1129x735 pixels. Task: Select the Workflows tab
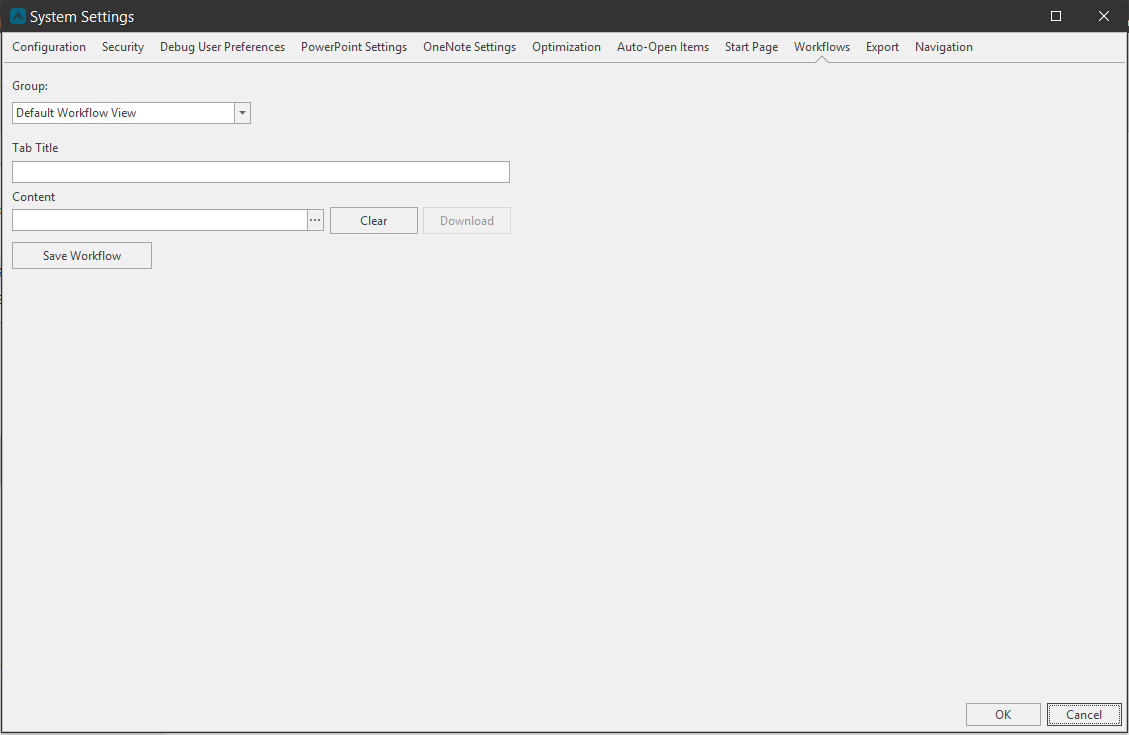point(822,47)
